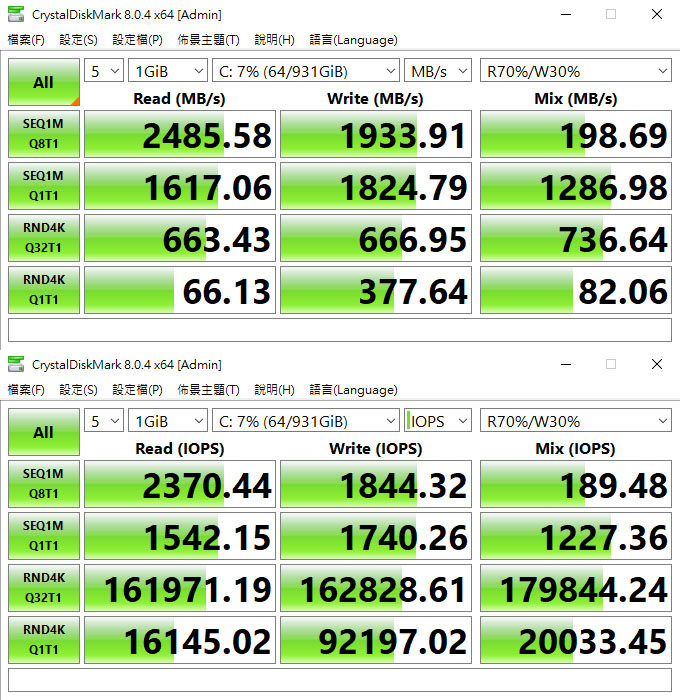
Task: Click read result 2485.58 in top window
Action: coord(180,134)
